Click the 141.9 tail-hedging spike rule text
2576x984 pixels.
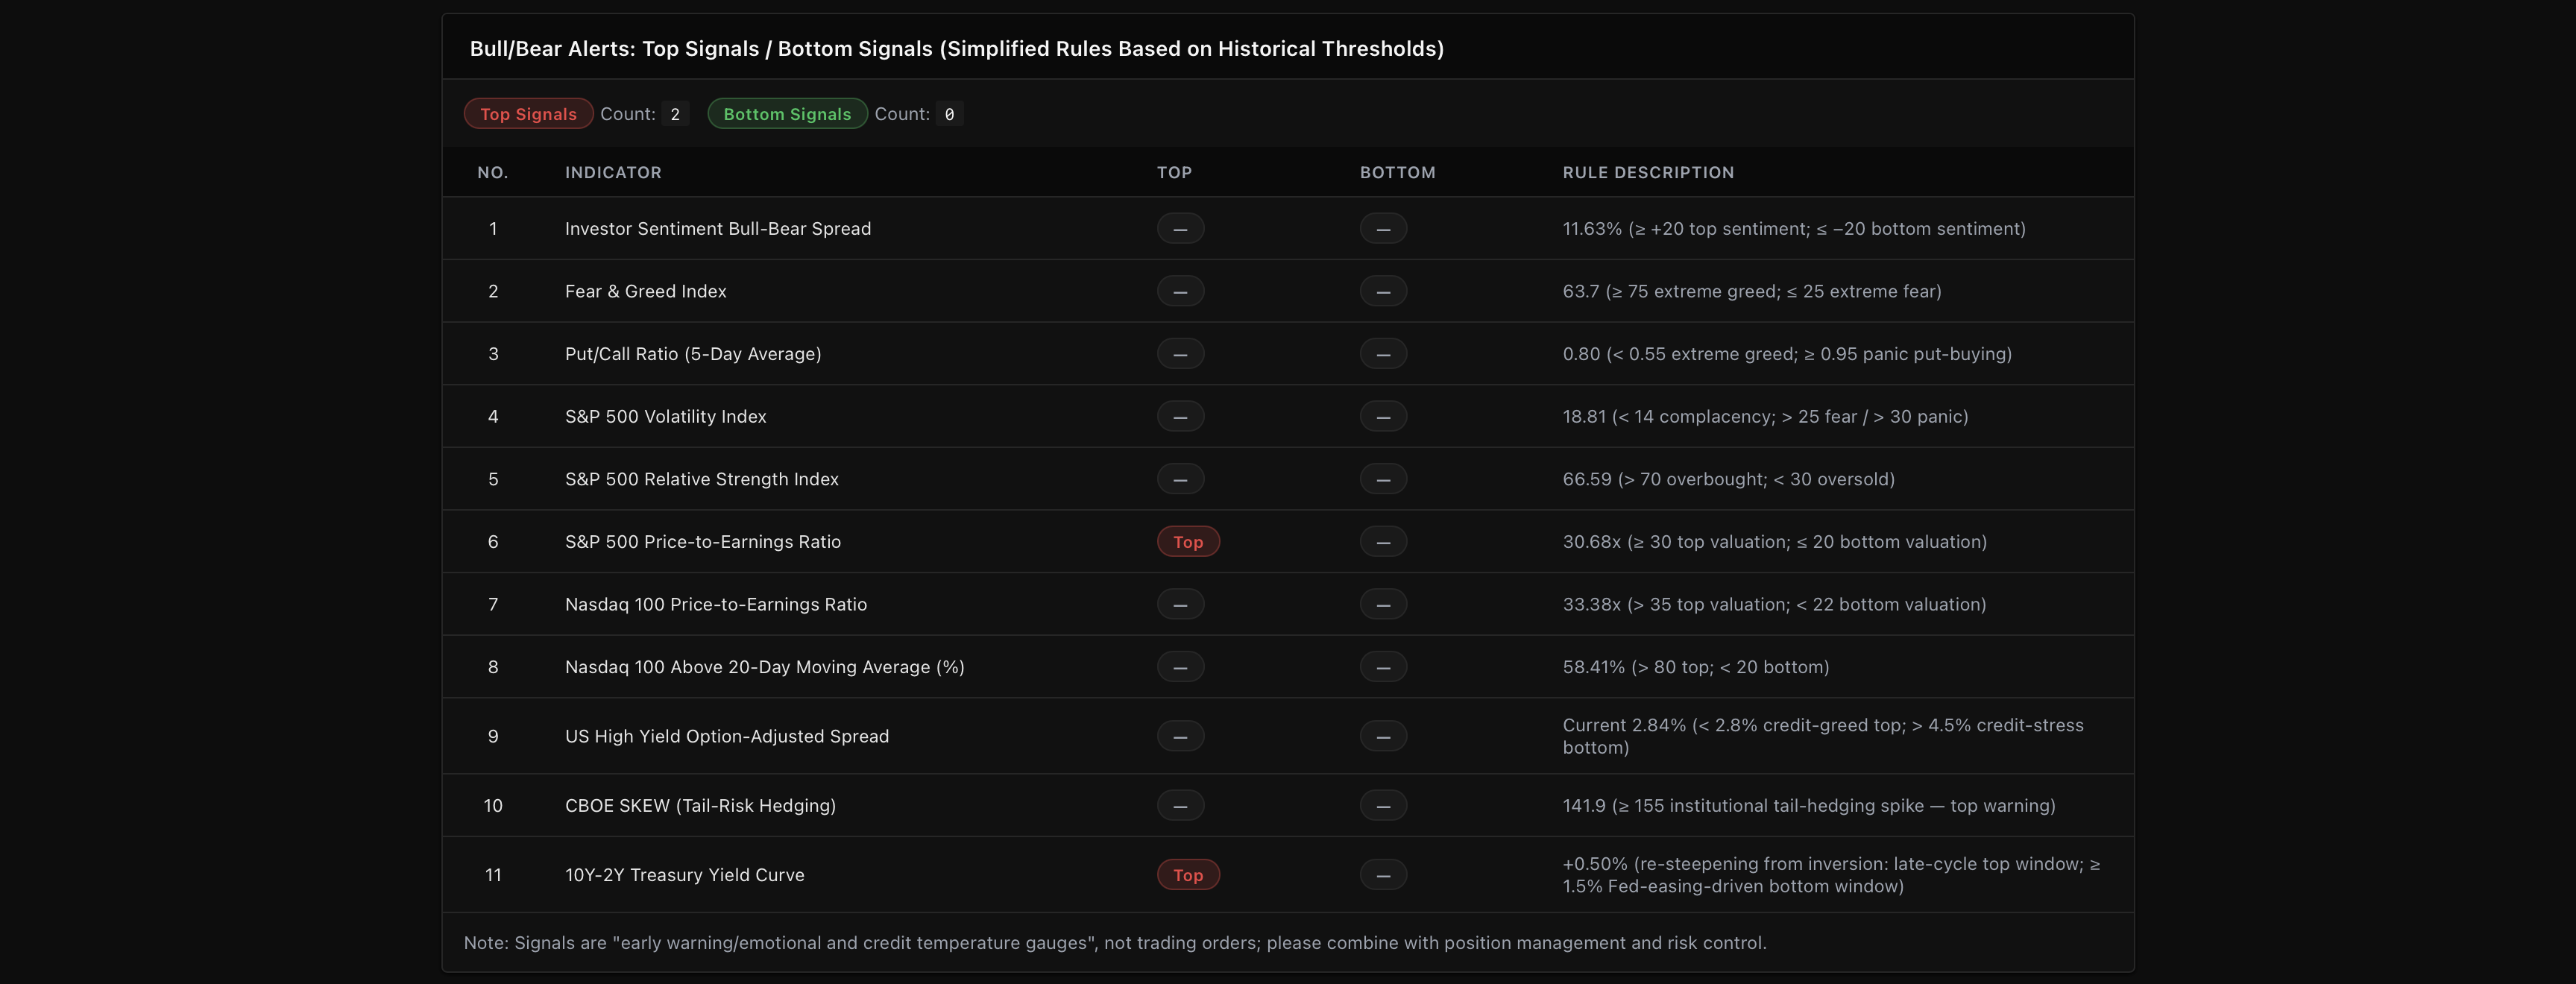(1809, 805)
